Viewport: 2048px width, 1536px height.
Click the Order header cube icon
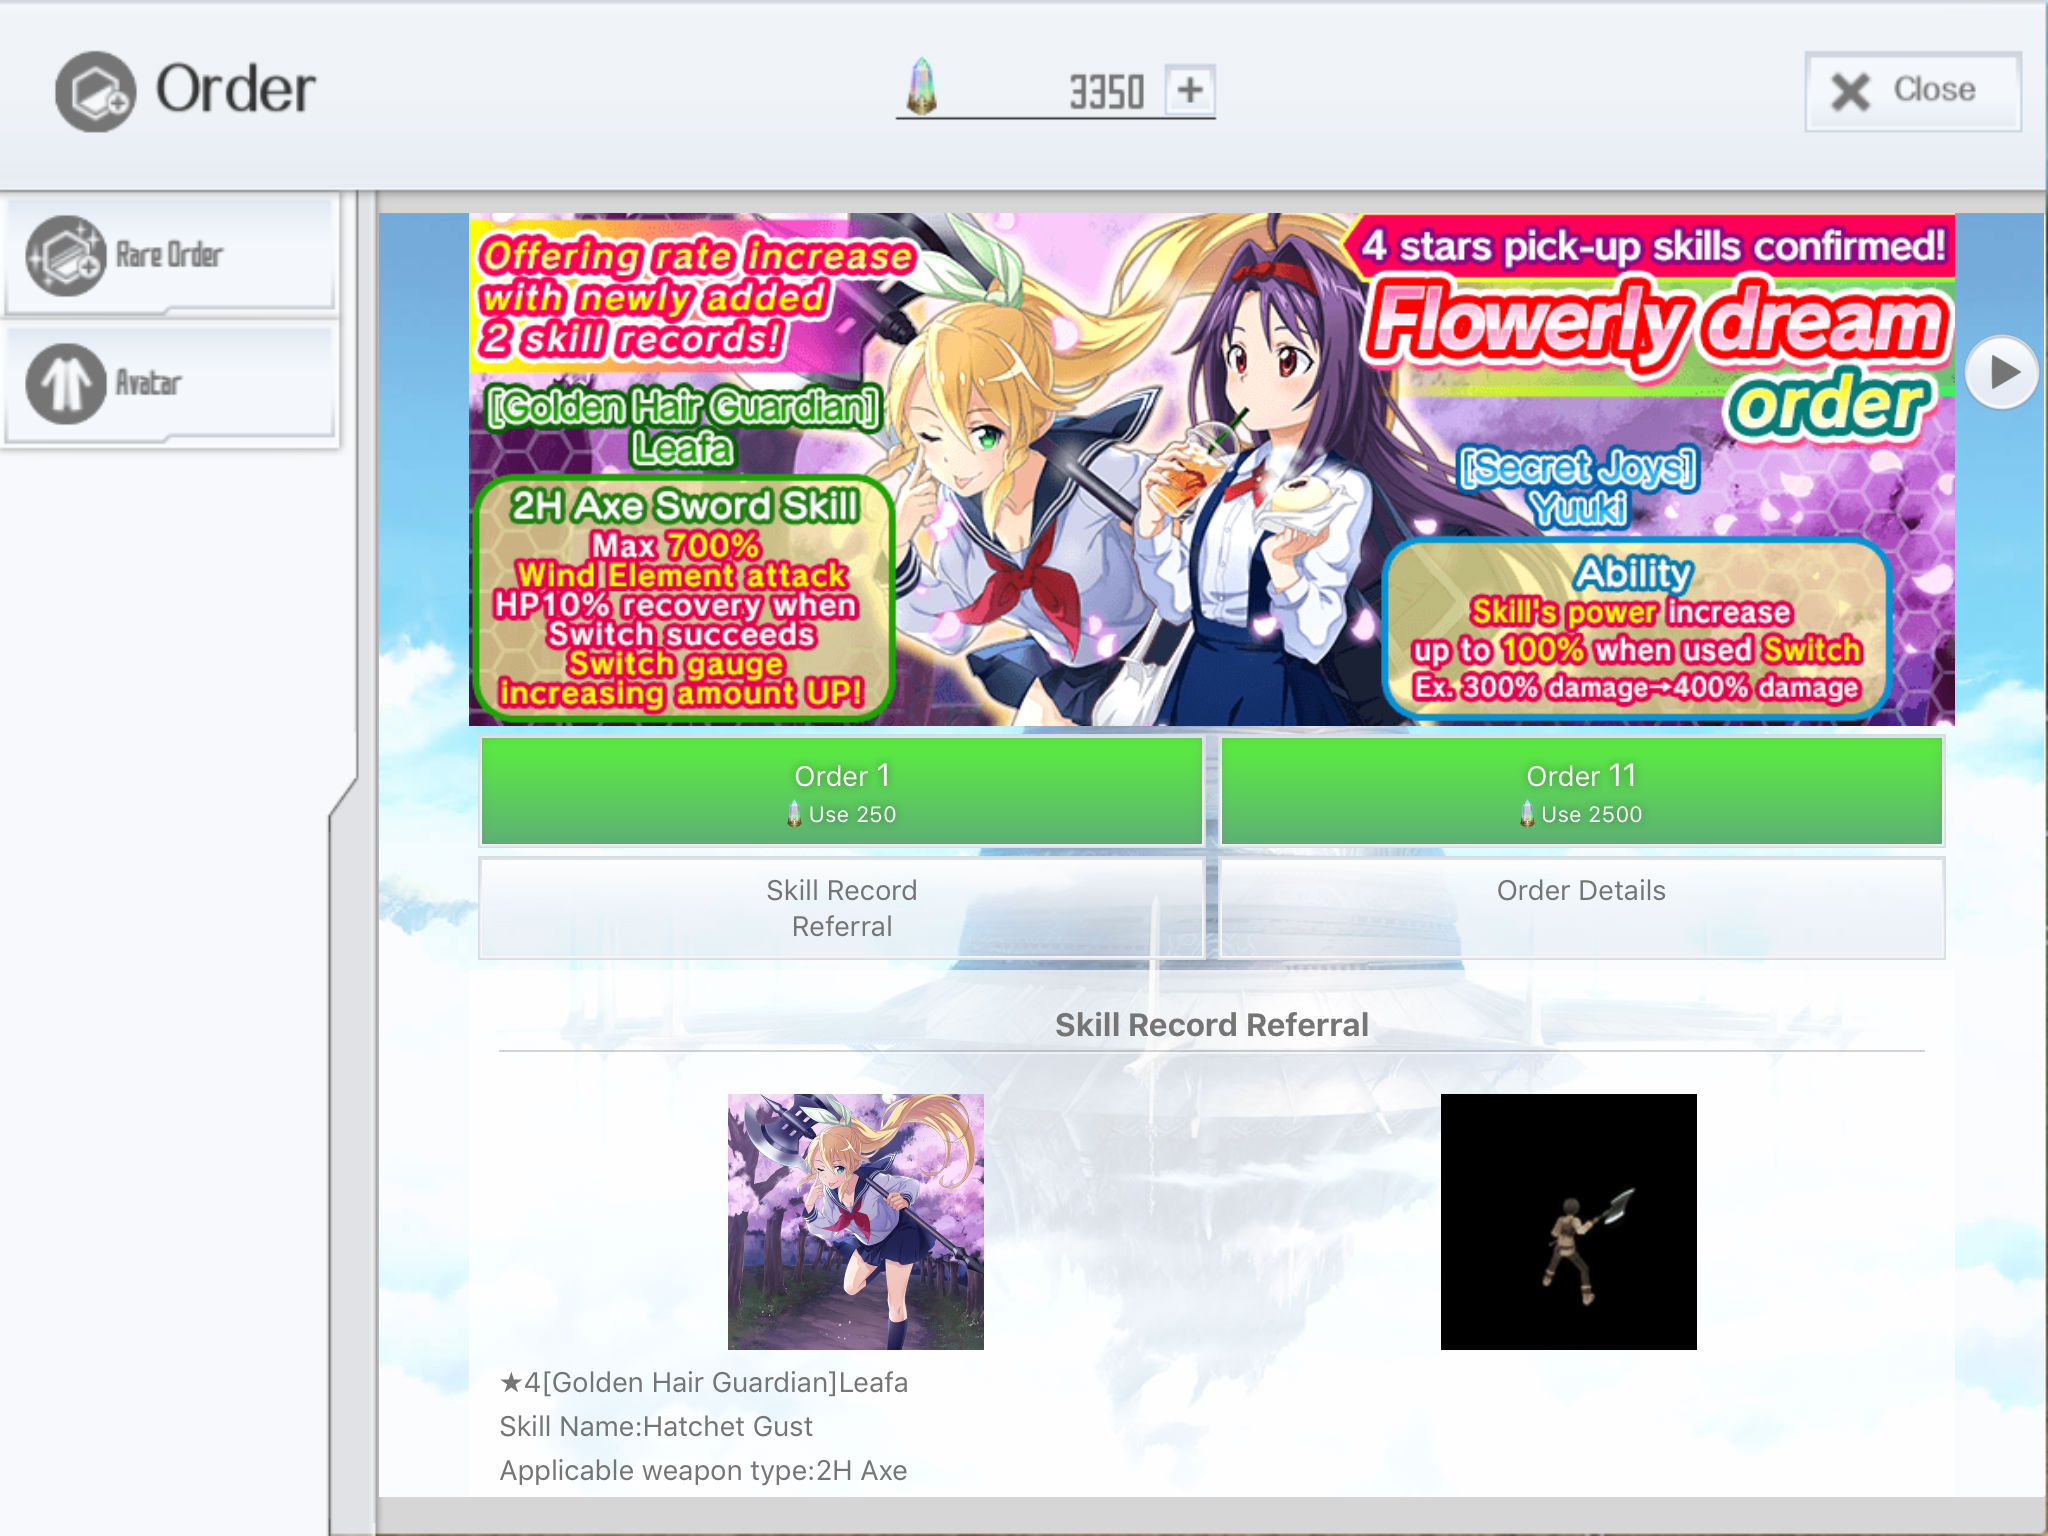[95, 92]
